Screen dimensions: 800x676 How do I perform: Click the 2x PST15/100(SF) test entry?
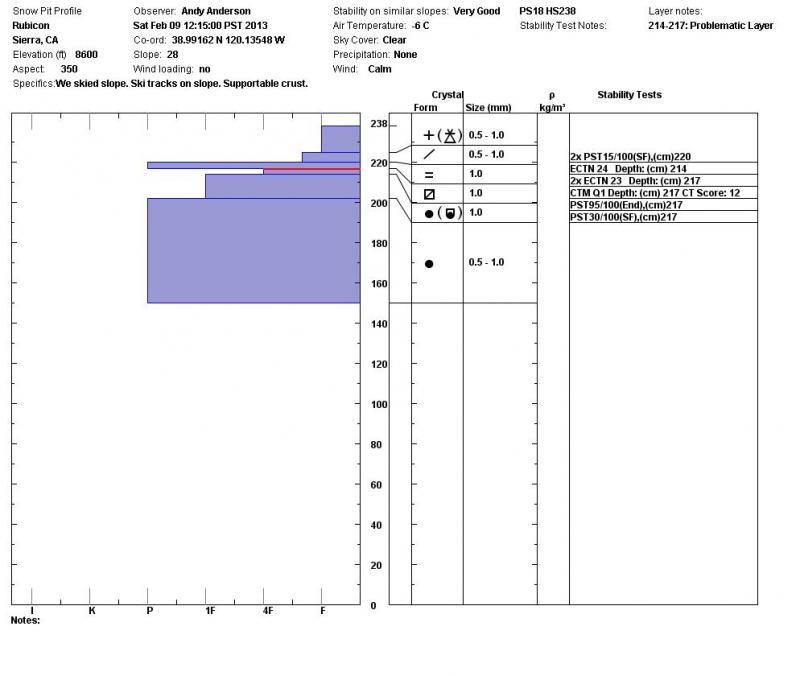coord(630,157)
